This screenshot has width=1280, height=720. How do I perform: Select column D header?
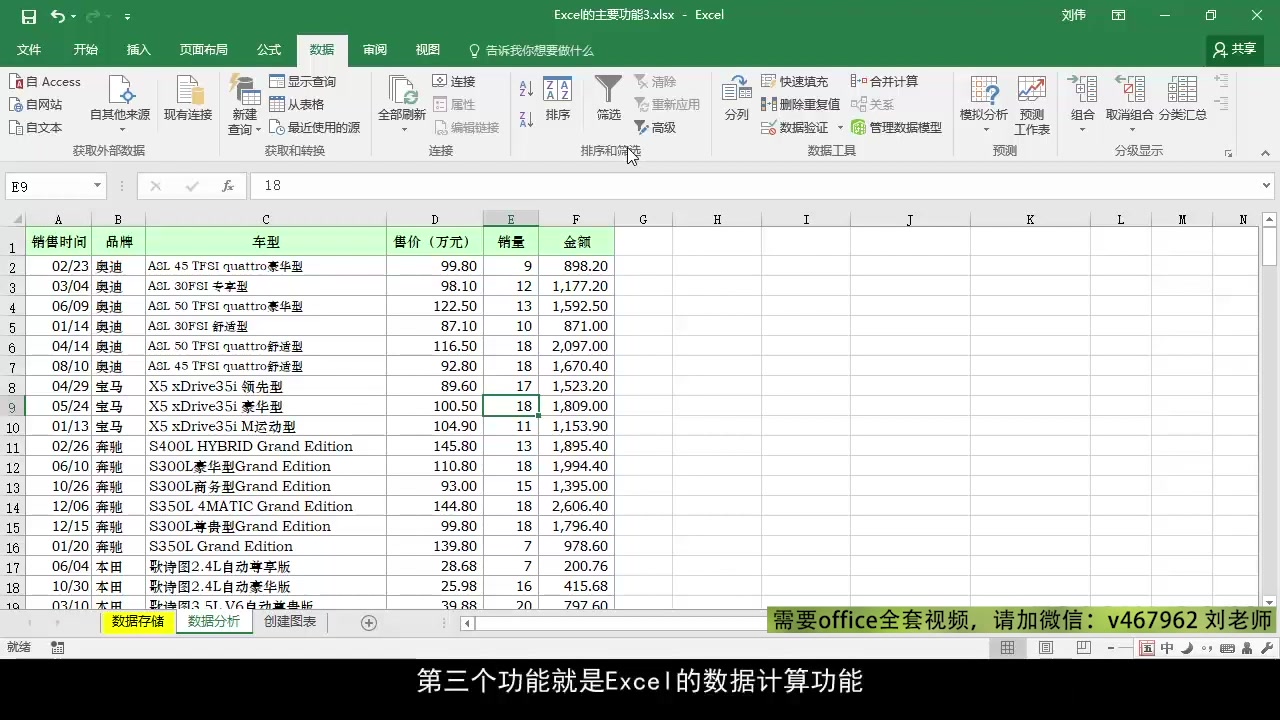(x=435, y=219)
